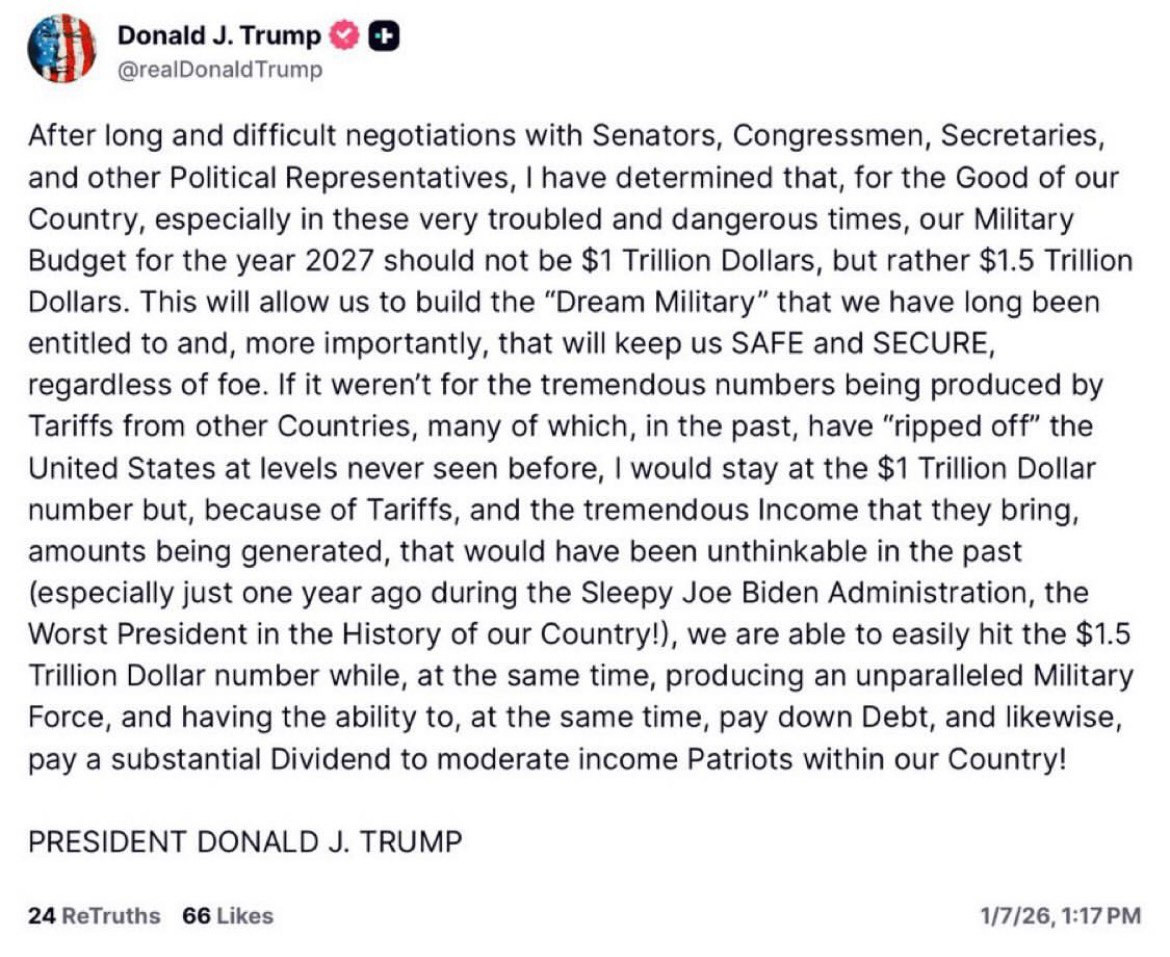This screenshot has height=957, width=1170.
Task: Click the 1/7/26, 1:17 PM timestamp
Action: coord(1061,915)
